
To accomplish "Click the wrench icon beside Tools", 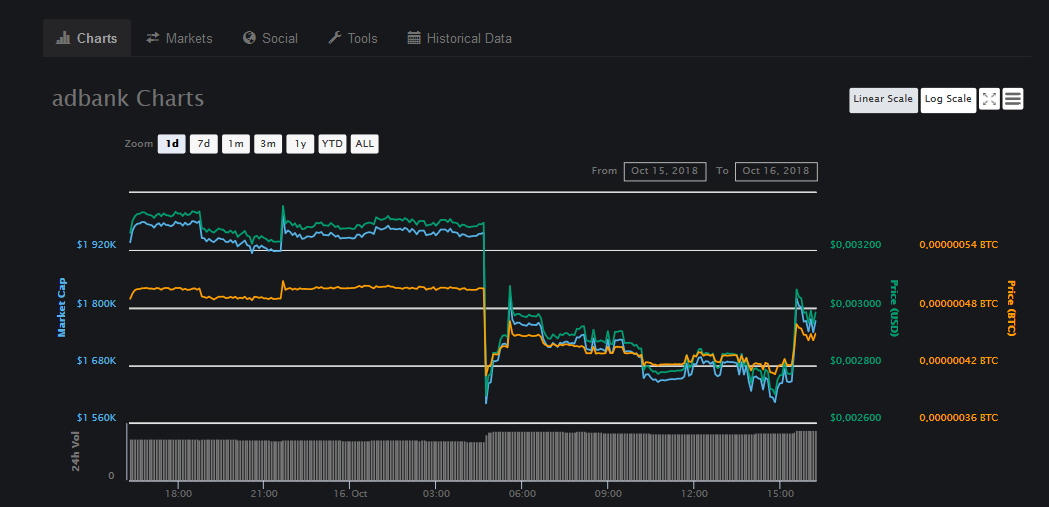I will [335, 38].
